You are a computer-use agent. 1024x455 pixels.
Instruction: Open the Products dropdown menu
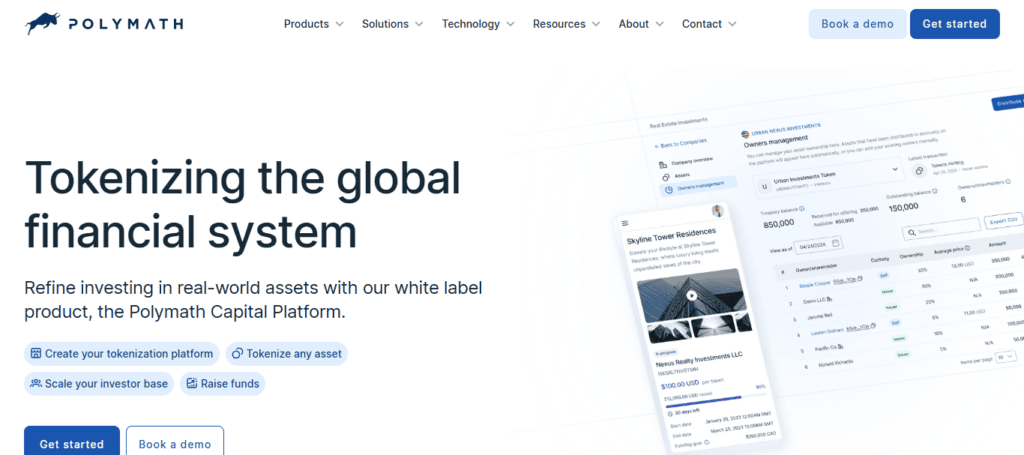tap(313, 24)
